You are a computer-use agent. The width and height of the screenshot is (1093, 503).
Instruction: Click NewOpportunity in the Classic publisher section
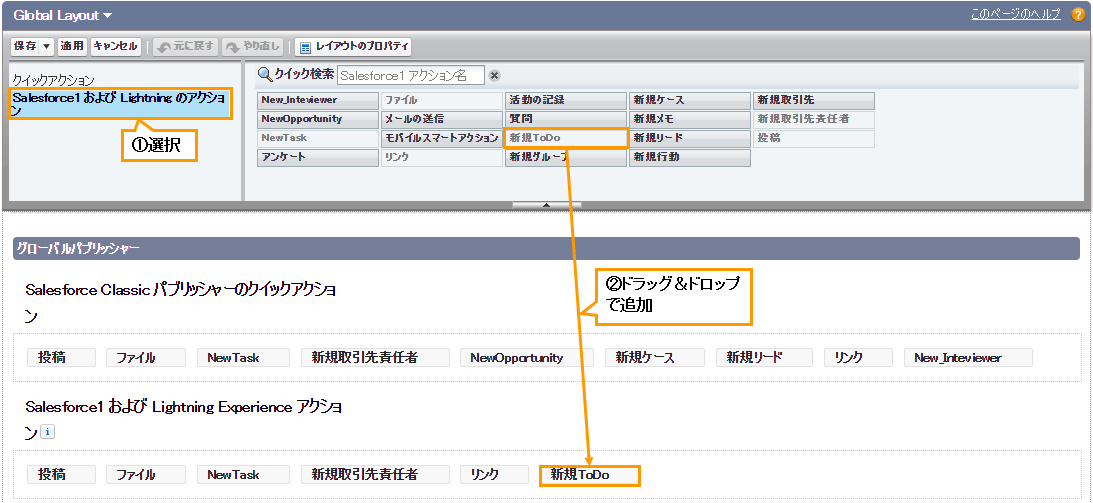[x=527, y=357]
